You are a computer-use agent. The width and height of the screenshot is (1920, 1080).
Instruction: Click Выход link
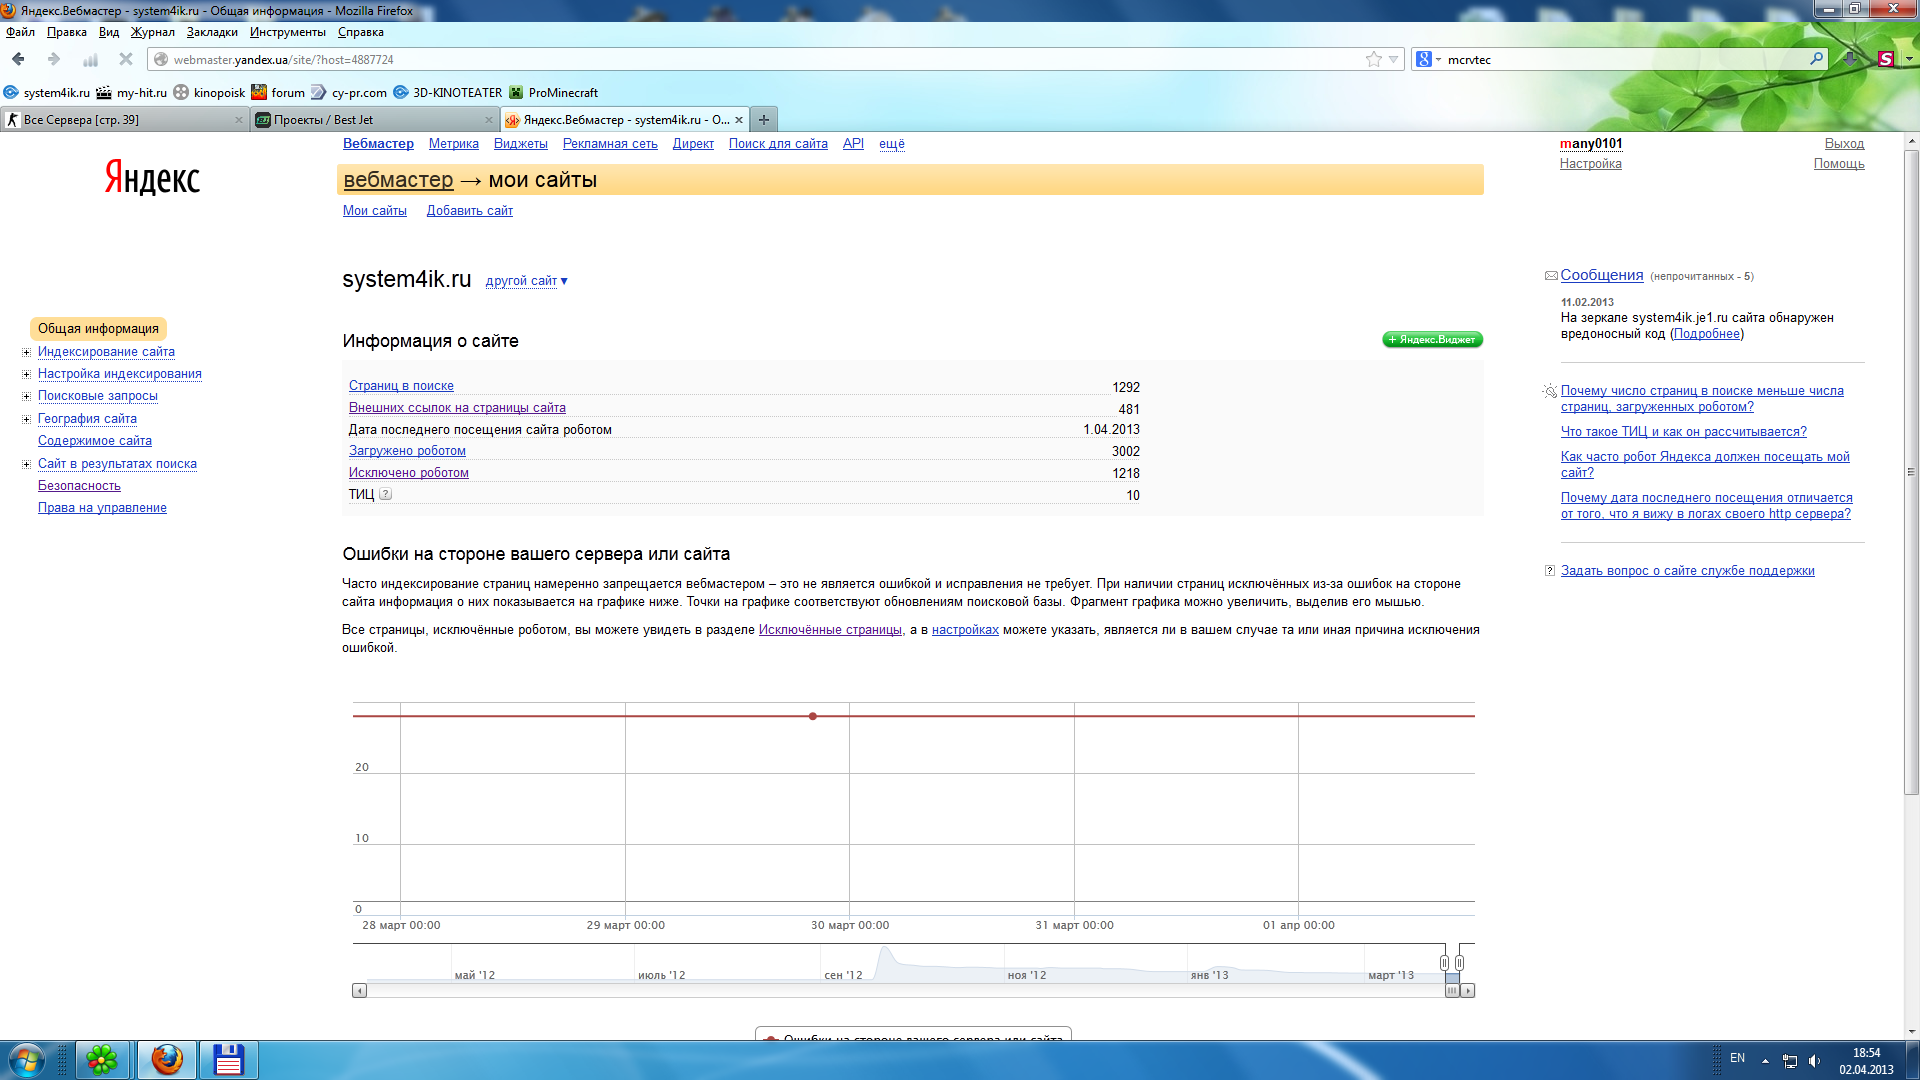pos(1844,144)
